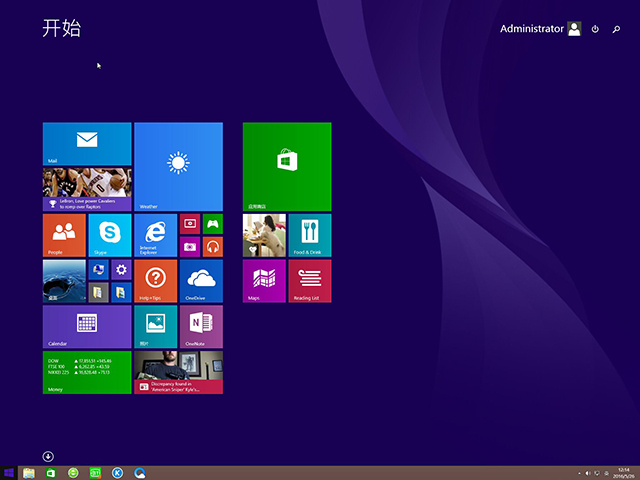Open the Money stock tile
This screenshot has width=640, height=480.
click(87, 372)
